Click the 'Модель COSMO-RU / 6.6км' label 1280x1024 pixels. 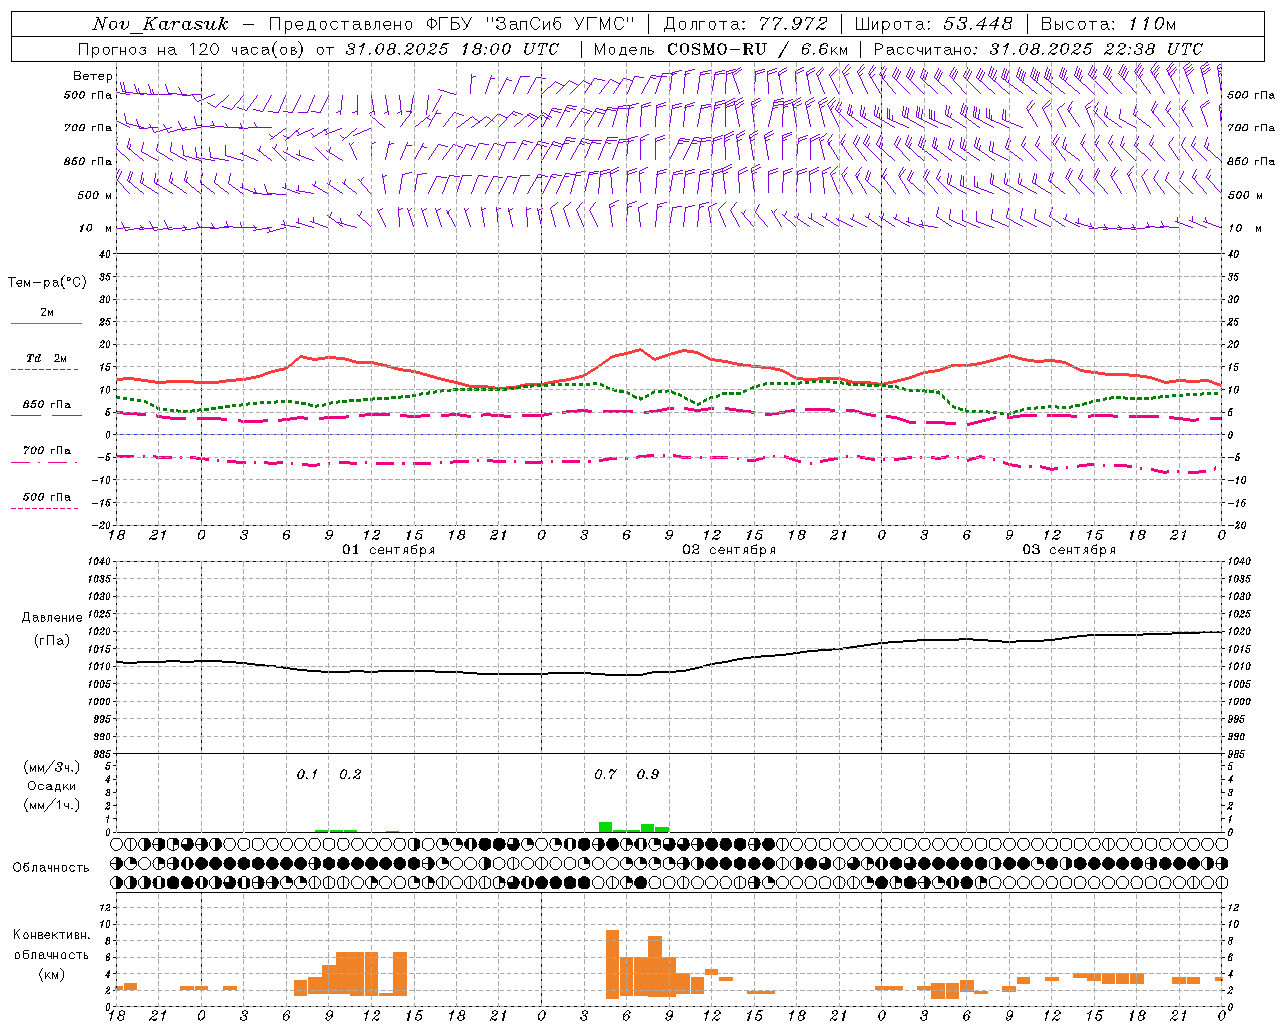720,49
